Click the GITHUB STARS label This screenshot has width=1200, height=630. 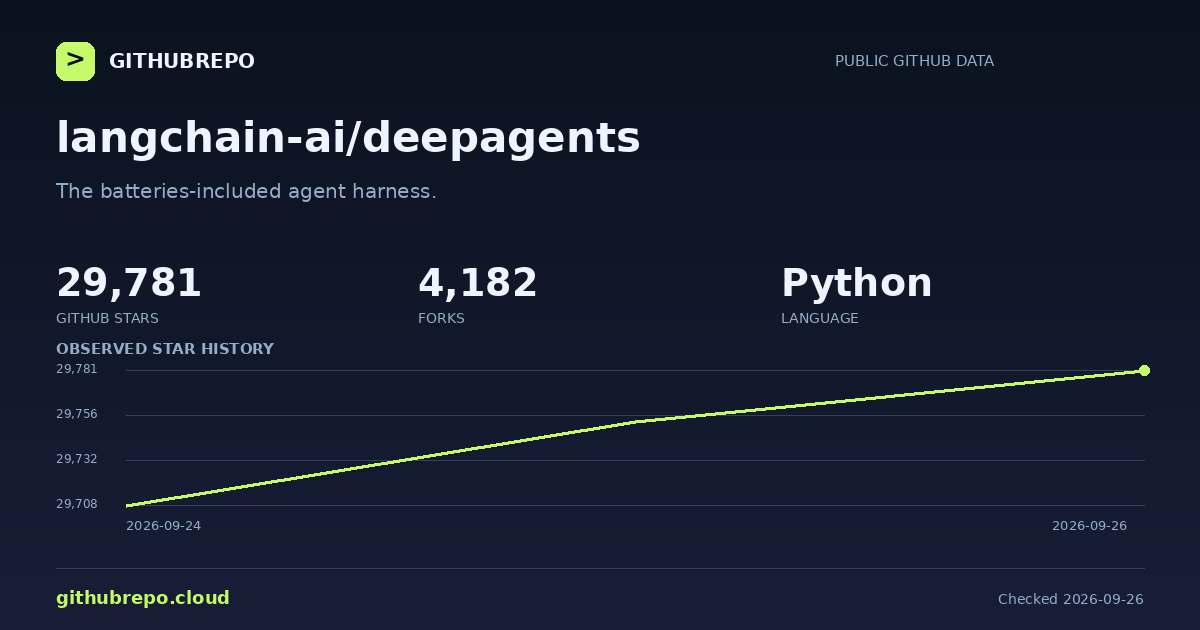tap(107, 319)
